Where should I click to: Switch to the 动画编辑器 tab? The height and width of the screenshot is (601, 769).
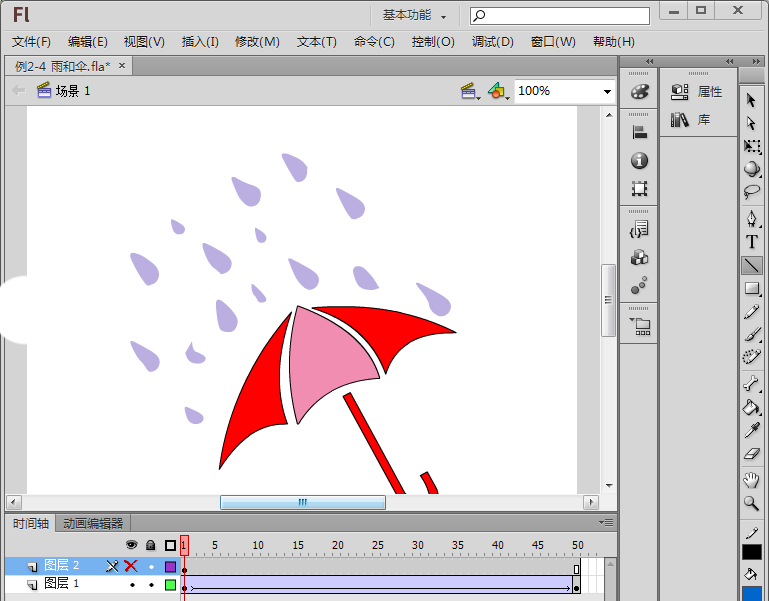point(93,523)
